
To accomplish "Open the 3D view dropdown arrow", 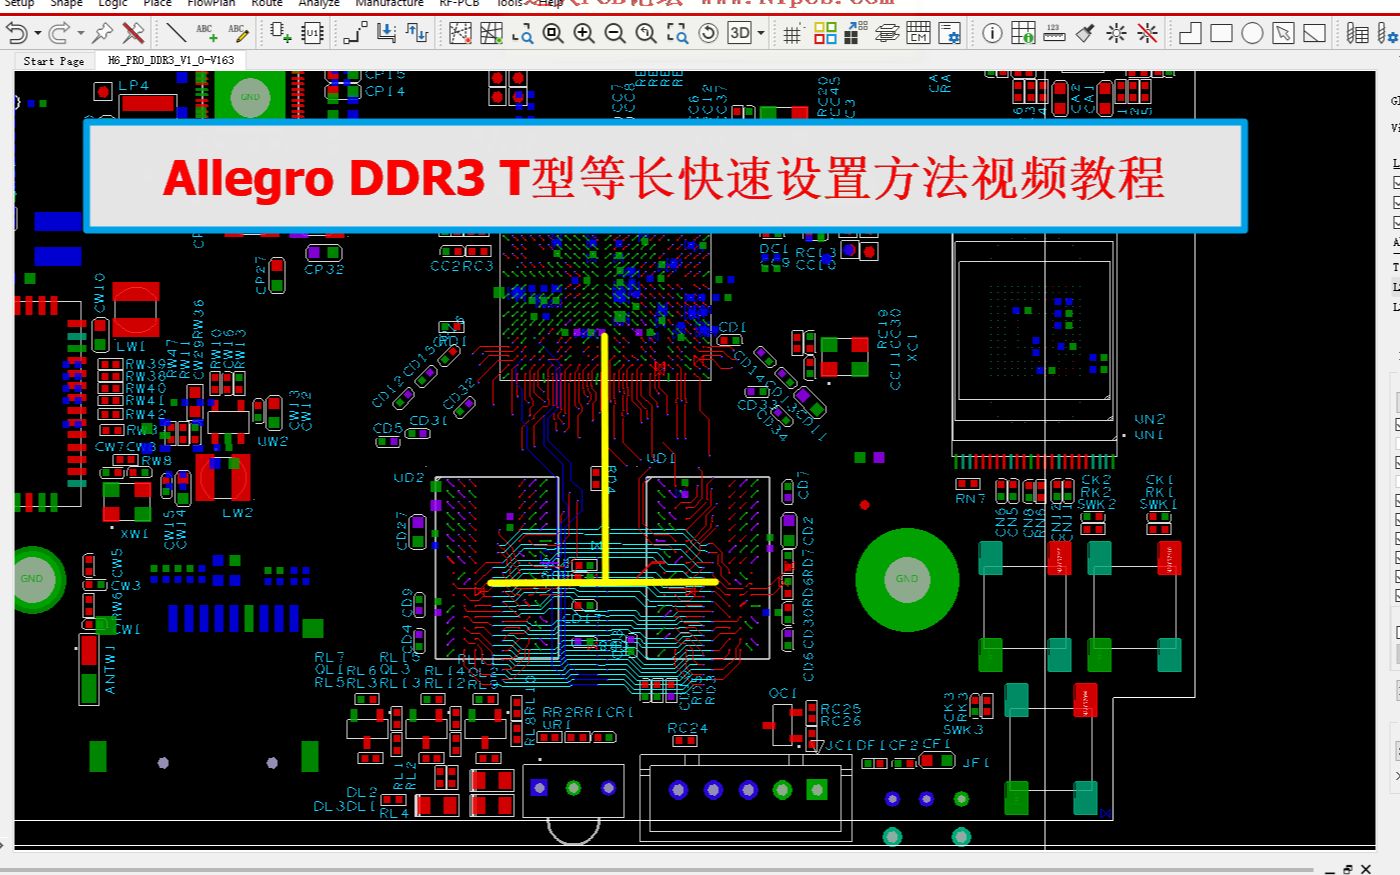I will point(759,33).
